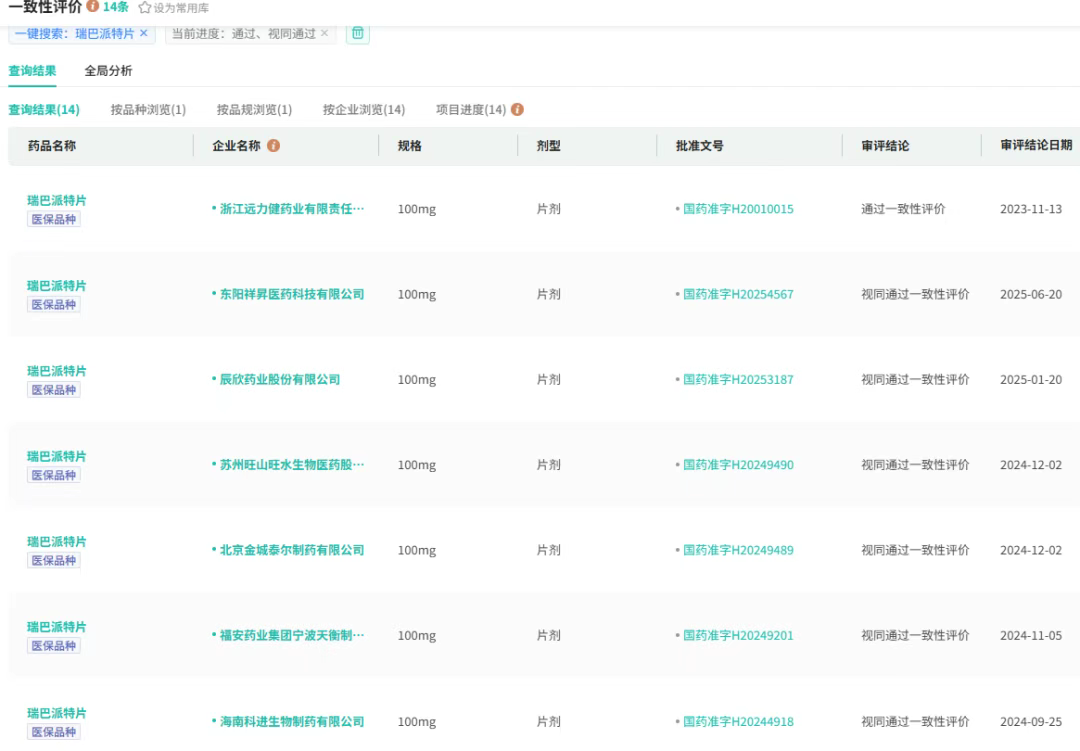This screenshot has height=751, width=1080.
Task: Select the 查询结果(14) sub-tab
Action: coord(43,110)
